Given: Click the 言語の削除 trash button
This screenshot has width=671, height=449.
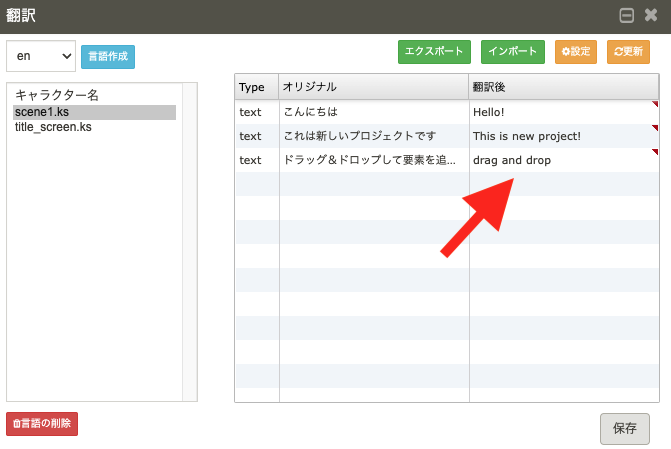Looking at the screenshot, I should tap(42, 424).
